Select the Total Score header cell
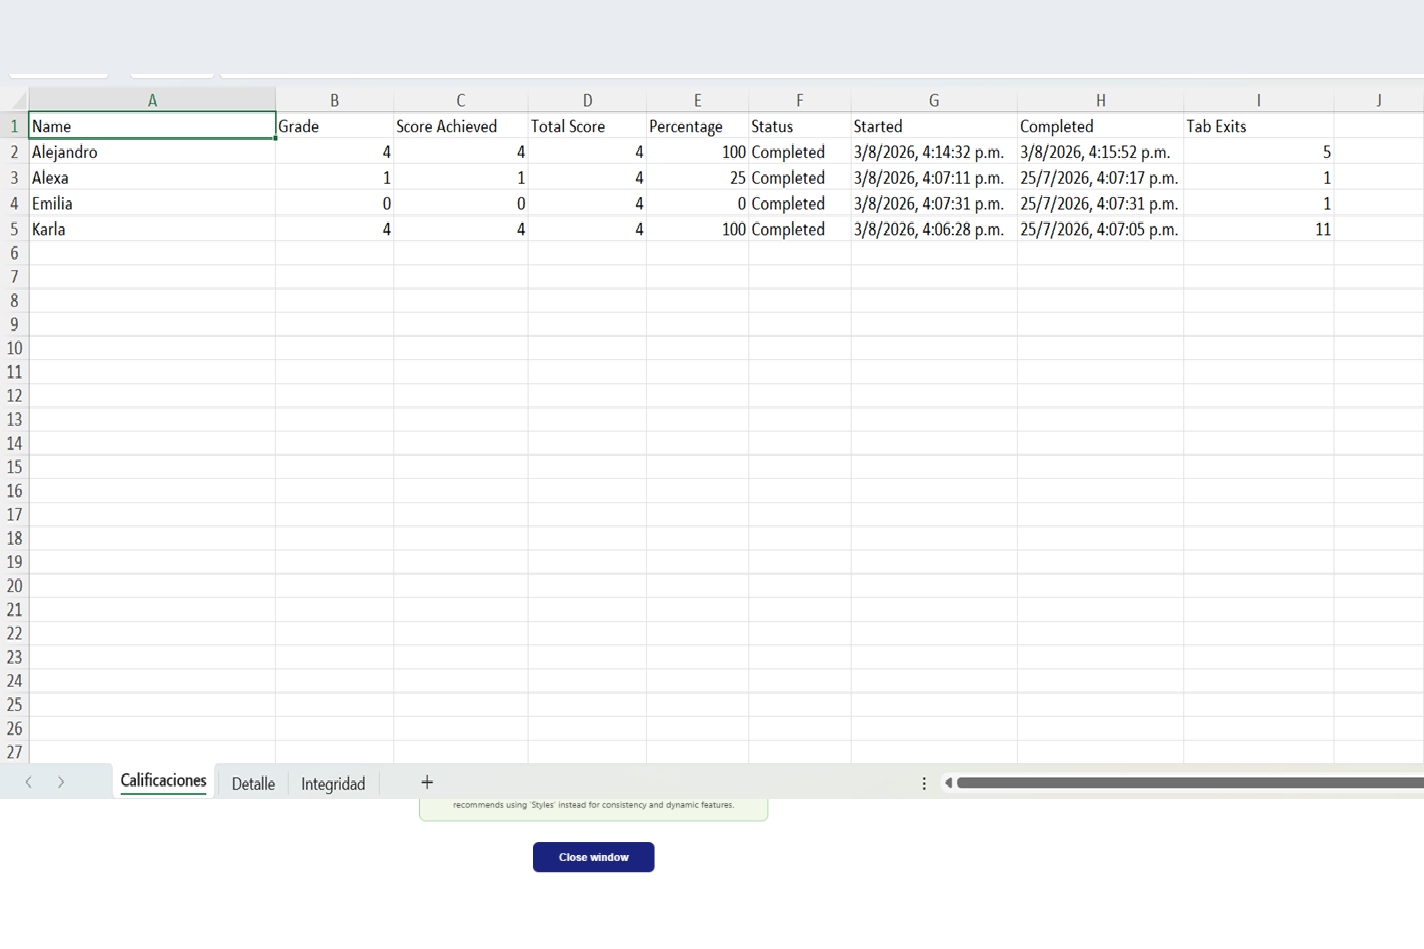Image resolution: width=1424 pixels, height=949 pixels. [587, 126]
